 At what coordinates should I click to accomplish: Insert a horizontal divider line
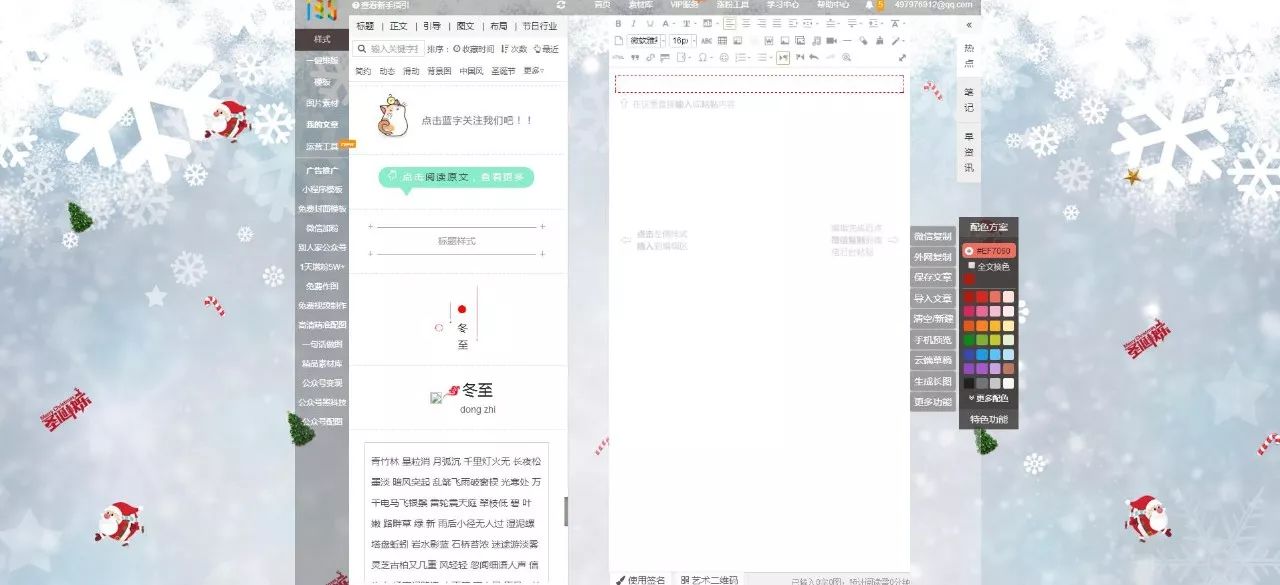tap(847, 41)
